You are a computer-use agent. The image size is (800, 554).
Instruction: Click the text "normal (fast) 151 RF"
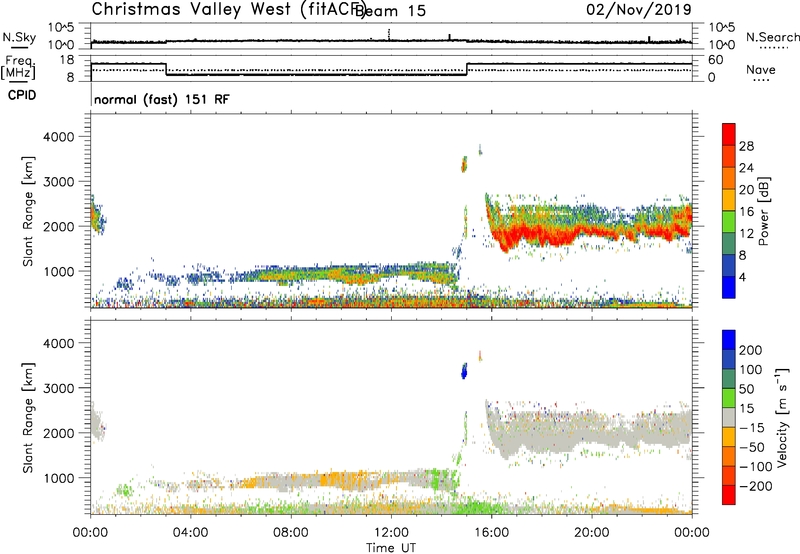162,99
